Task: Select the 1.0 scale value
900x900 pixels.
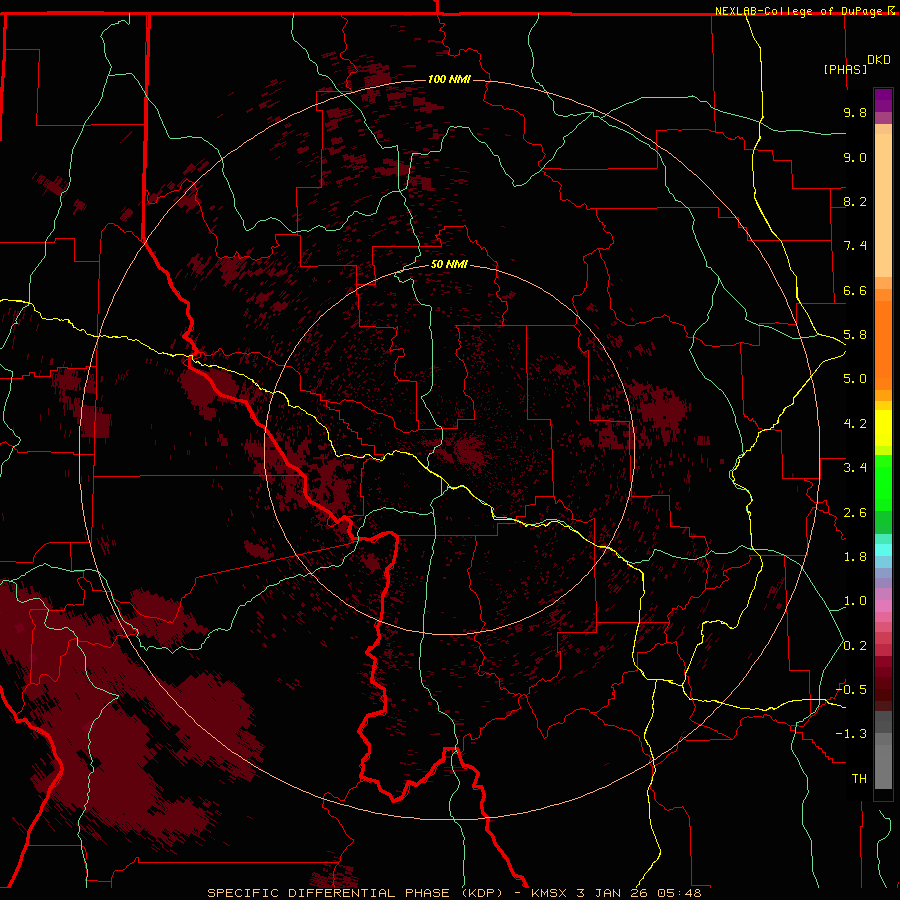Action: (x=855, y=601)
